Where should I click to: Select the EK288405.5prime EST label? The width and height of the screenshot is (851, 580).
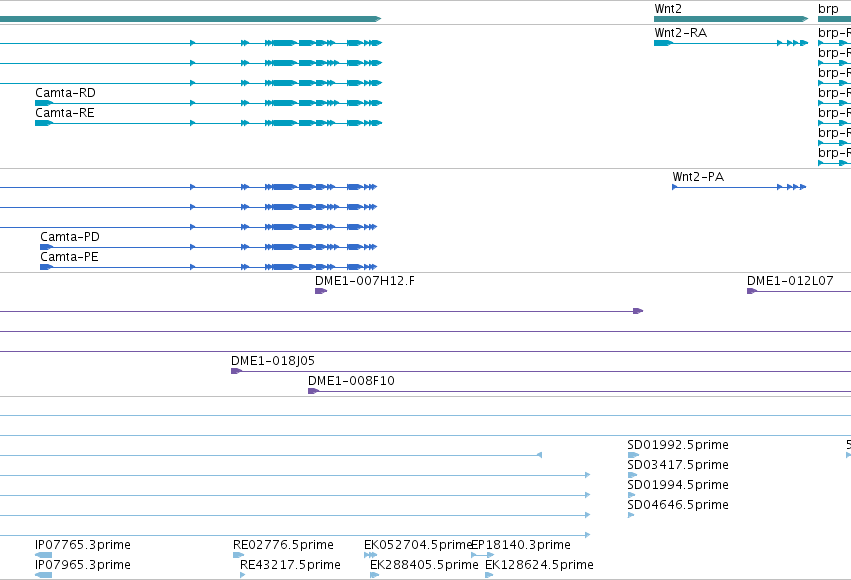point(424,565)
